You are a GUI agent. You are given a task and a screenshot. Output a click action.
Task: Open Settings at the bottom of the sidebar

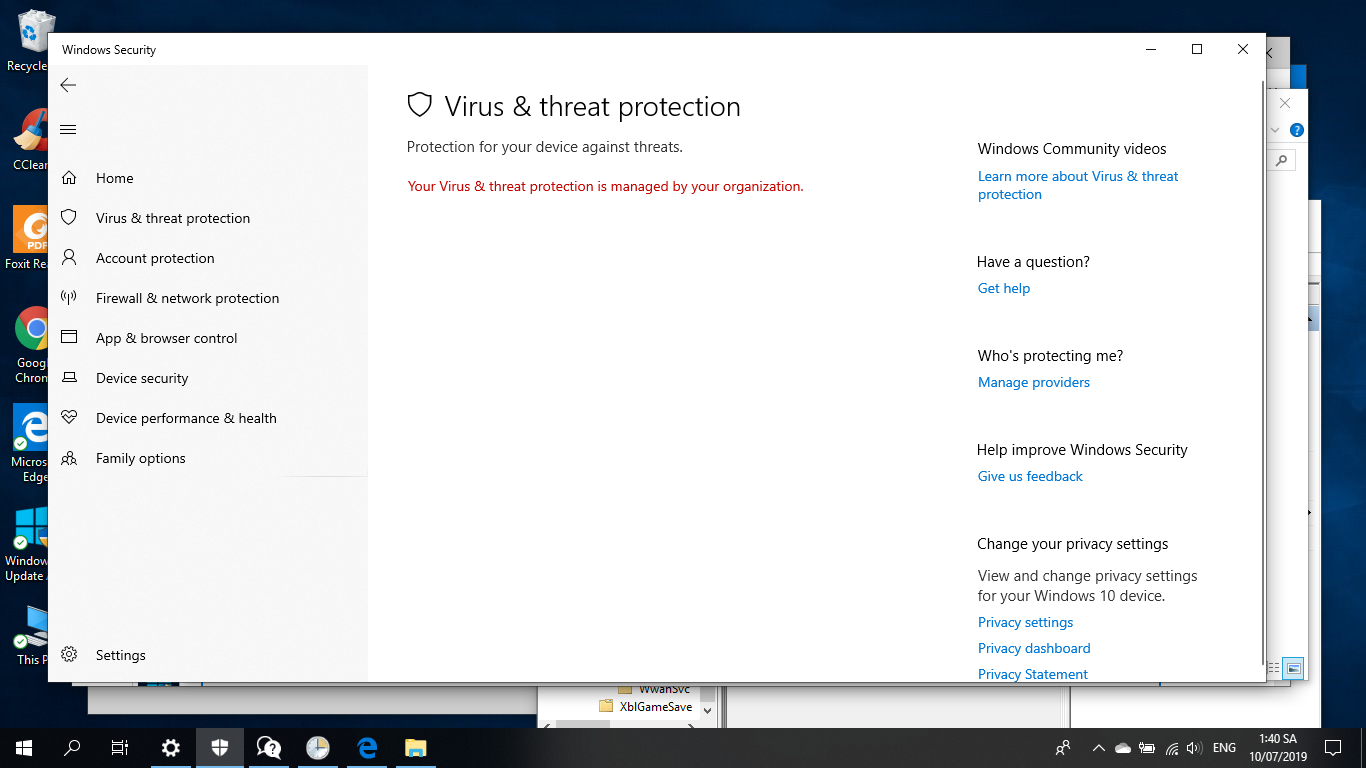pos(120,655)
